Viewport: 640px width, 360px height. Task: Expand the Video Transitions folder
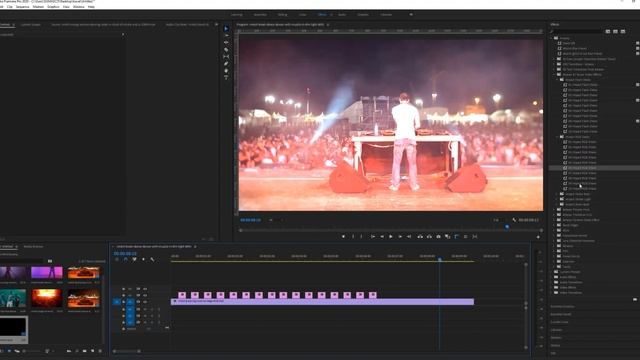click(552, 293)
